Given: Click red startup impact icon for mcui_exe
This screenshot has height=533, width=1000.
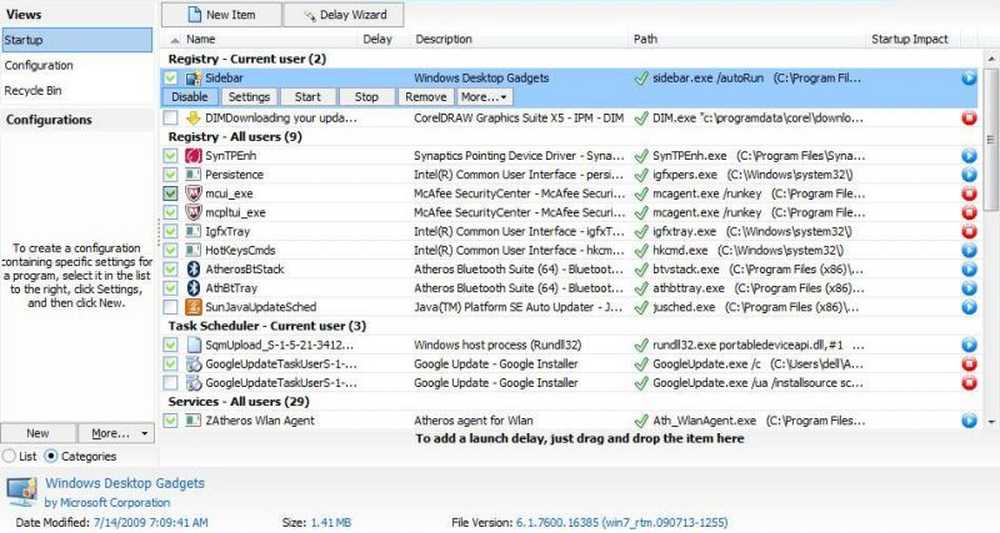Looking at the screenshot, I should click(x=969, y=193).
